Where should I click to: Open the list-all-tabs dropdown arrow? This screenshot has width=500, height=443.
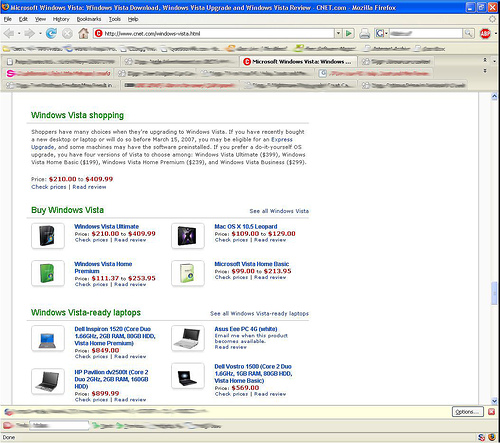pos(494,61)
